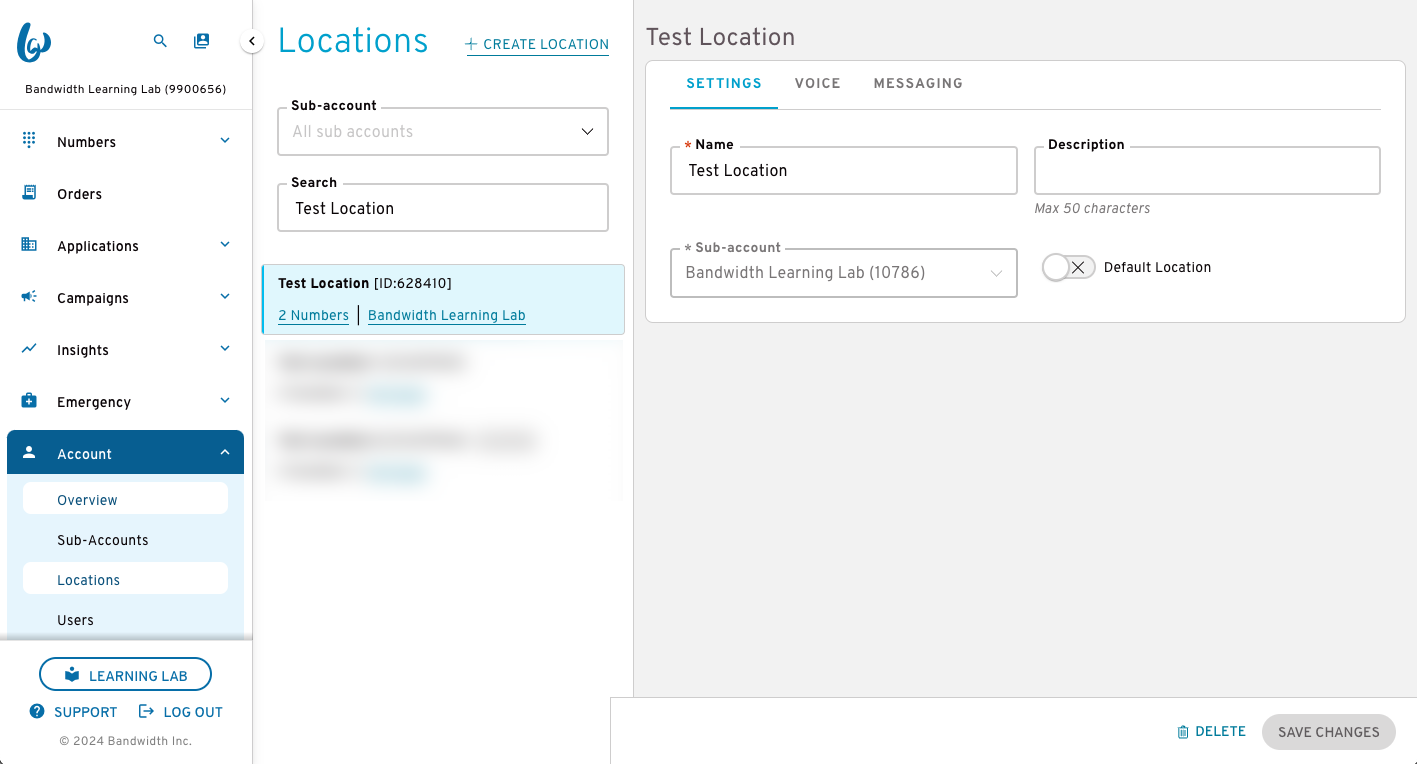Open the 2 Numbers link

pos(313,315)
